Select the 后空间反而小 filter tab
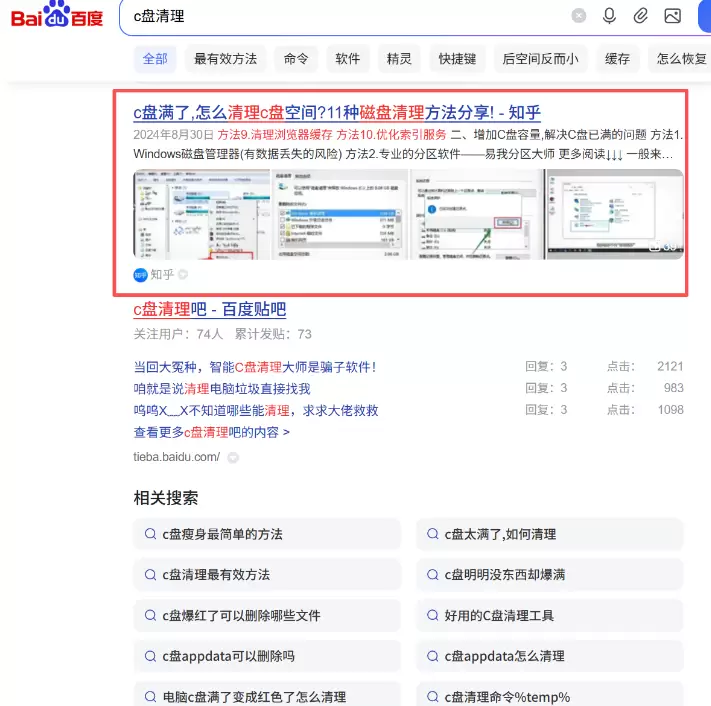Viewport: 711px width, 706px height. pos(541,59)
